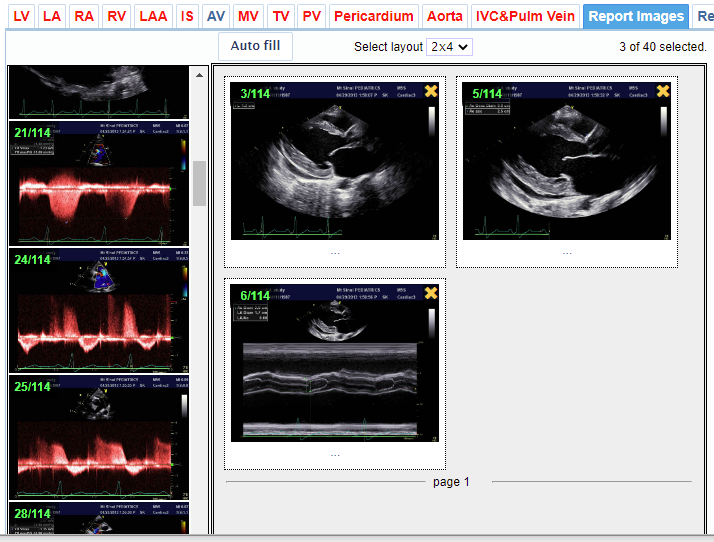The height and width of the screenshot is (542, 714).
Task: Switch to the RV tab
Action: pos(117,16)
